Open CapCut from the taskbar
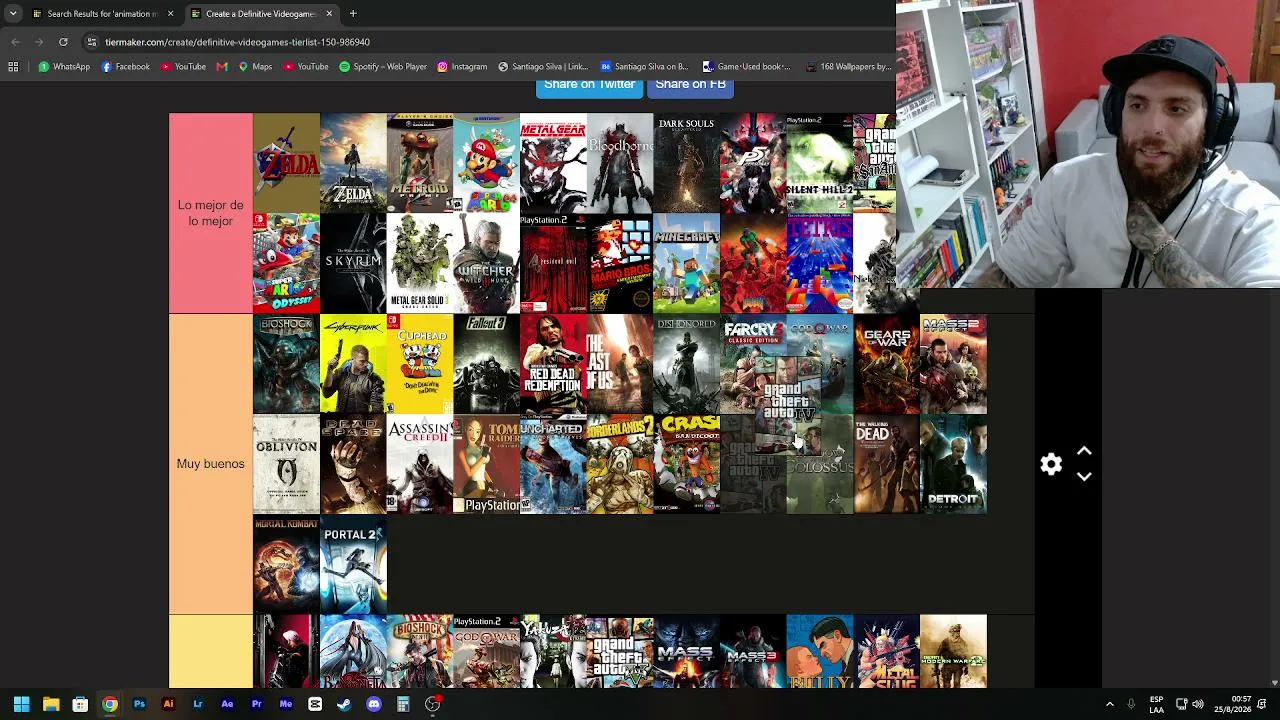This screenshot has width=1280, height=720. click(315, 704)
